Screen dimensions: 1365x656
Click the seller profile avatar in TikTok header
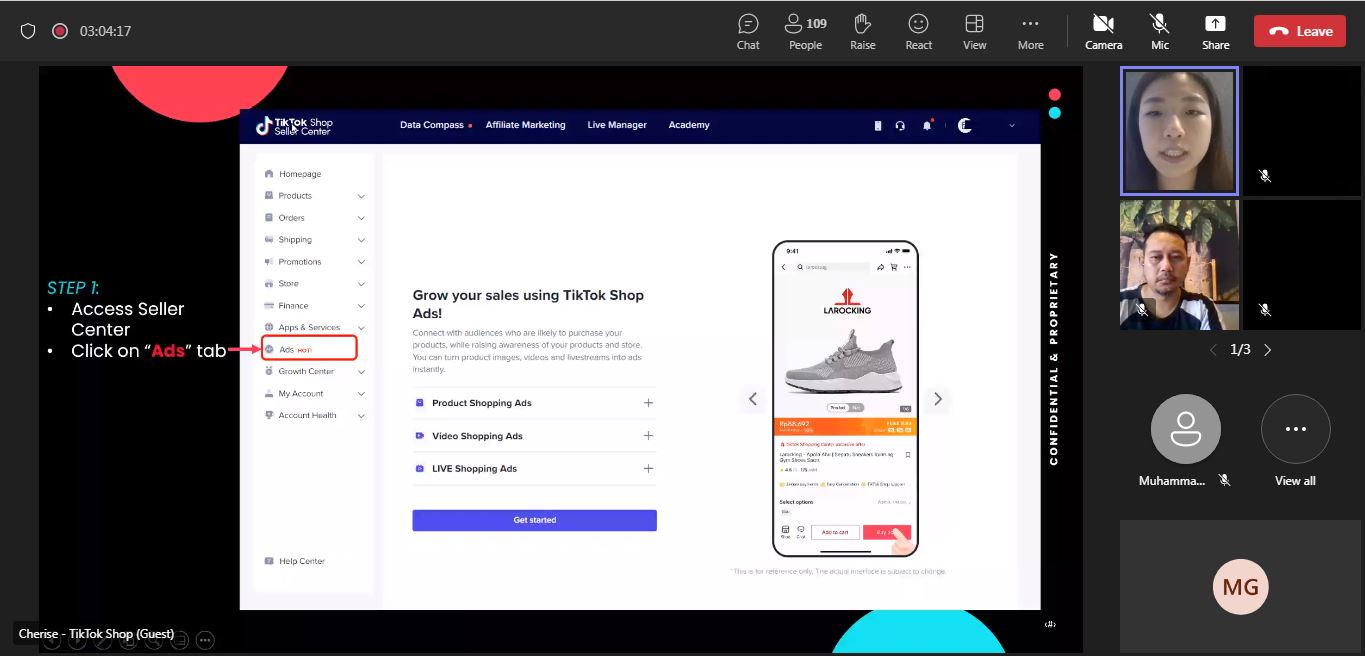click(x=964, y=125)
